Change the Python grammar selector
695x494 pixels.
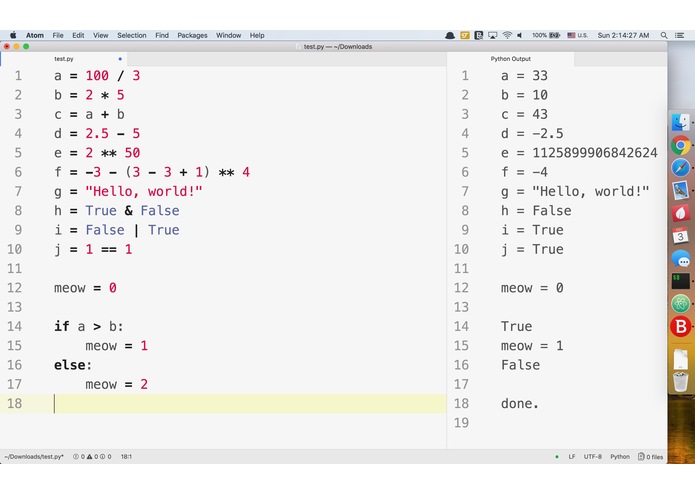pyautogui.click(x=620, y=456)
